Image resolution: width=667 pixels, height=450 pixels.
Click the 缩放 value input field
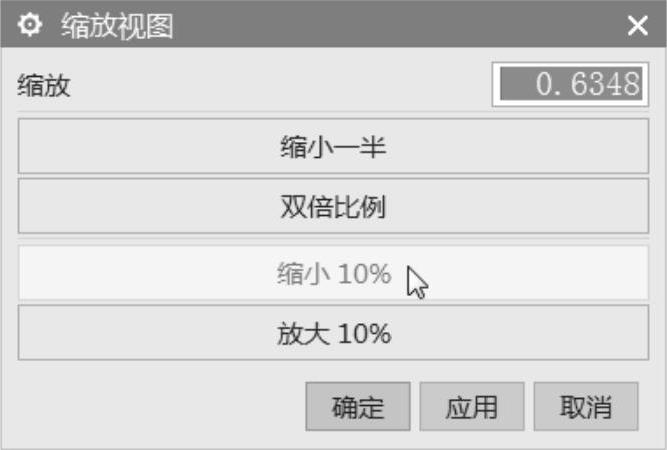570,84
